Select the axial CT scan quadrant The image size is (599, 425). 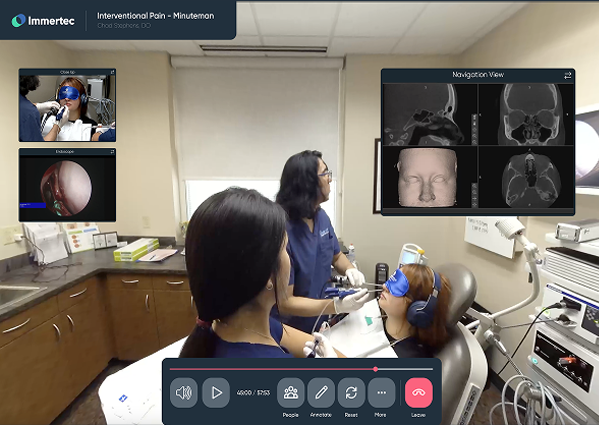point(526,178)
